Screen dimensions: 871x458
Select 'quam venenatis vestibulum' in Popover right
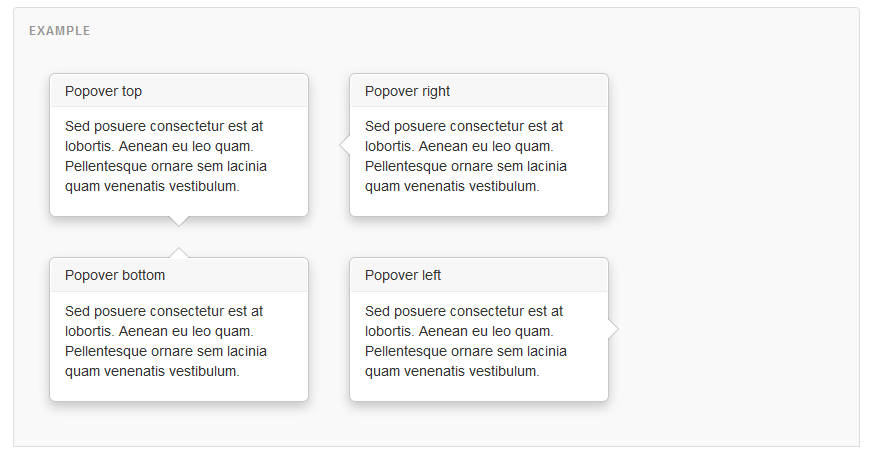452,186
